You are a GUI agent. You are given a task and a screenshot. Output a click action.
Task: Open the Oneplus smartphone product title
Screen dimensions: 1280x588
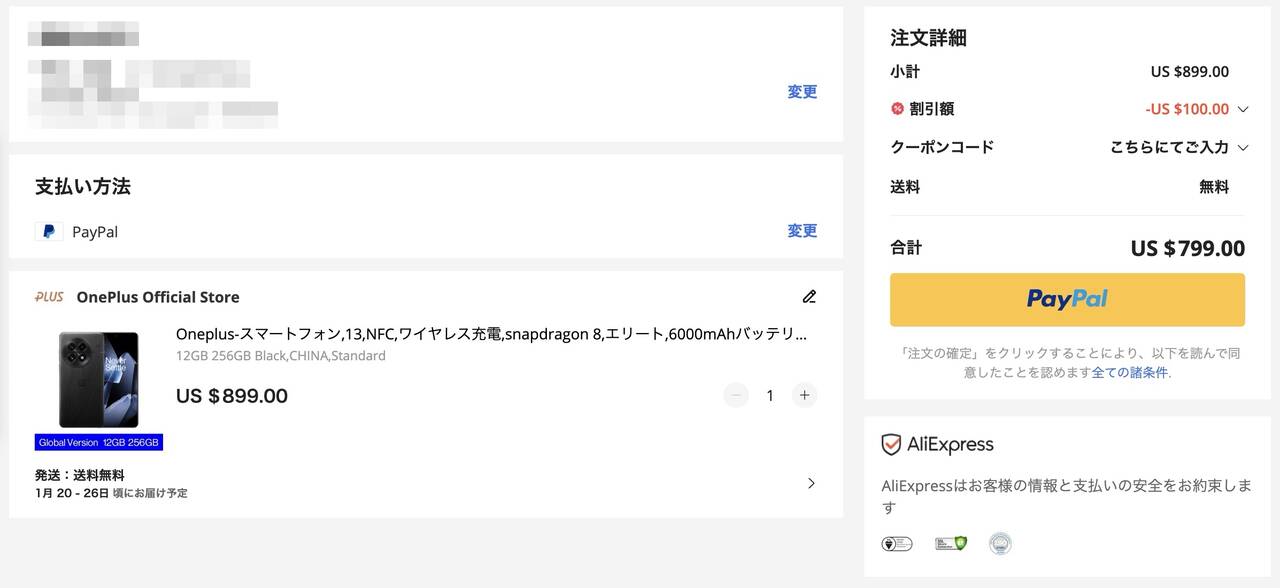point(490,334)
